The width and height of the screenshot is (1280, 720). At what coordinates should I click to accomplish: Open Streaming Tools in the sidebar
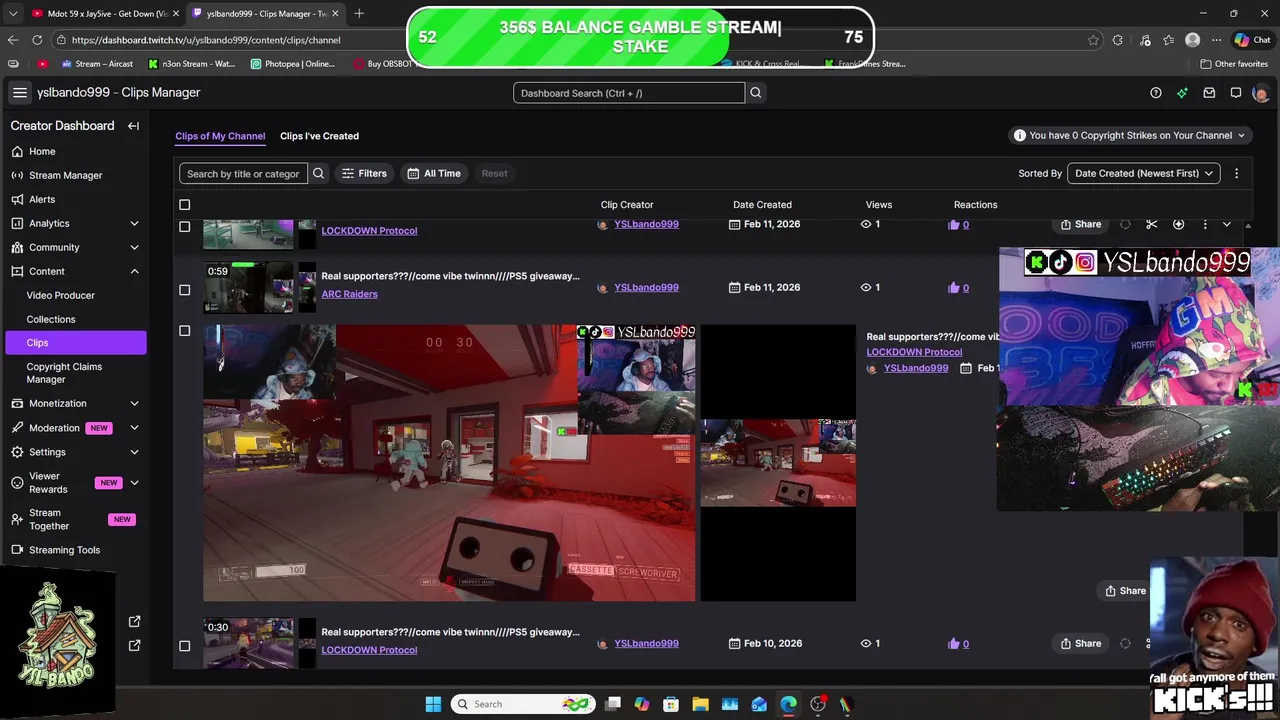coord(64,550)
